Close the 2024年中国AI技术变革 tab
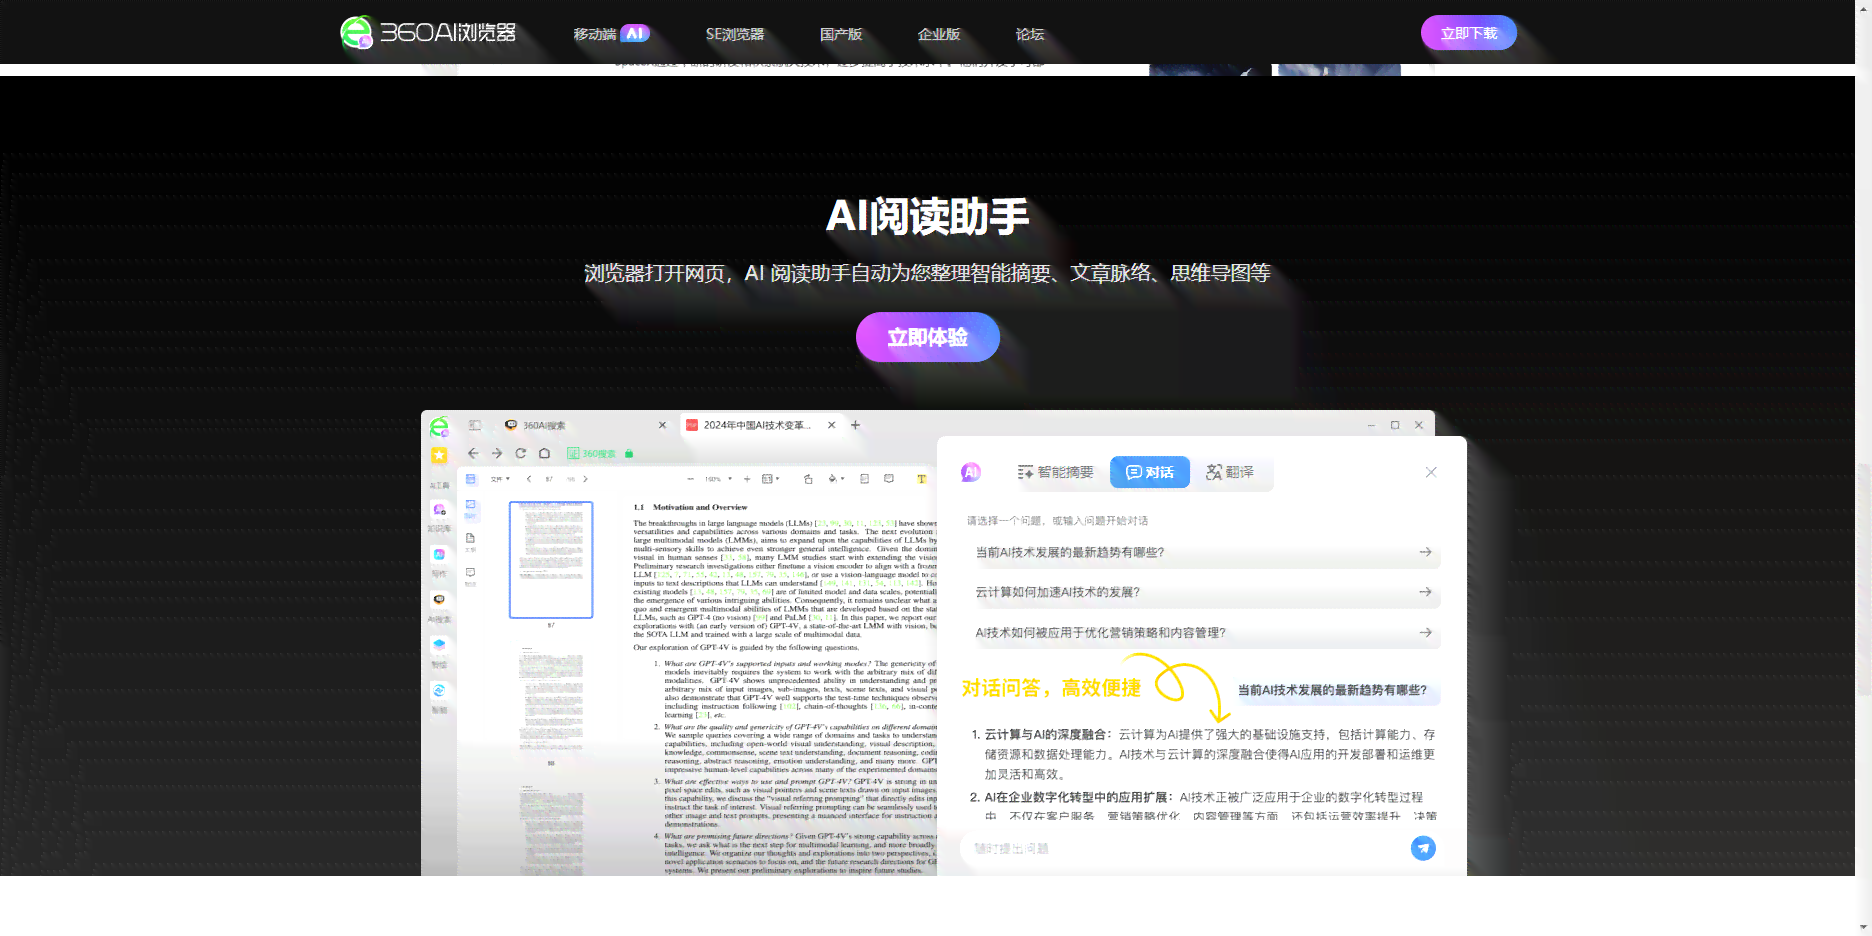 831,425
